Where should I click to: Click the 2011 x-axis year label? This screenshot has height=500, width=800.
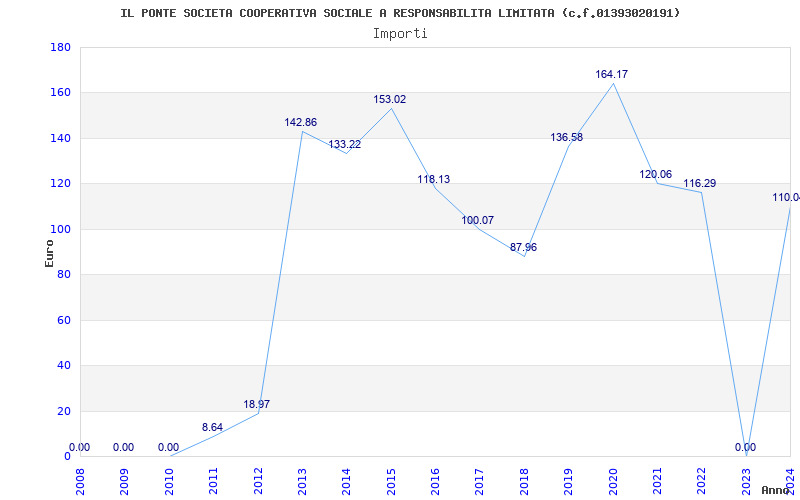(214, 481)
